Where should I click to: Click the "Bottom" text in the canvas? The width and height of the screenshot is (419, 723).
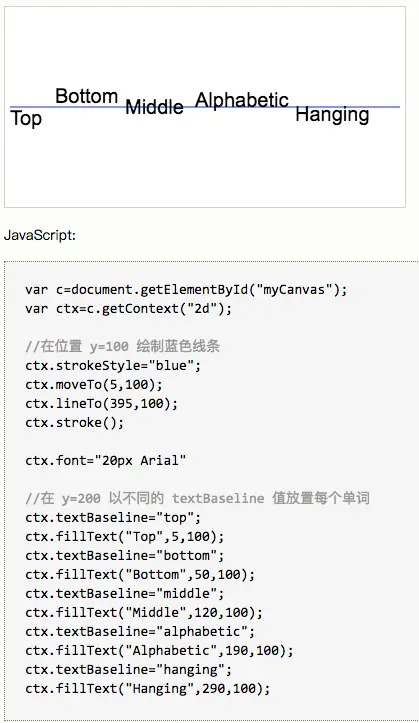87,96
